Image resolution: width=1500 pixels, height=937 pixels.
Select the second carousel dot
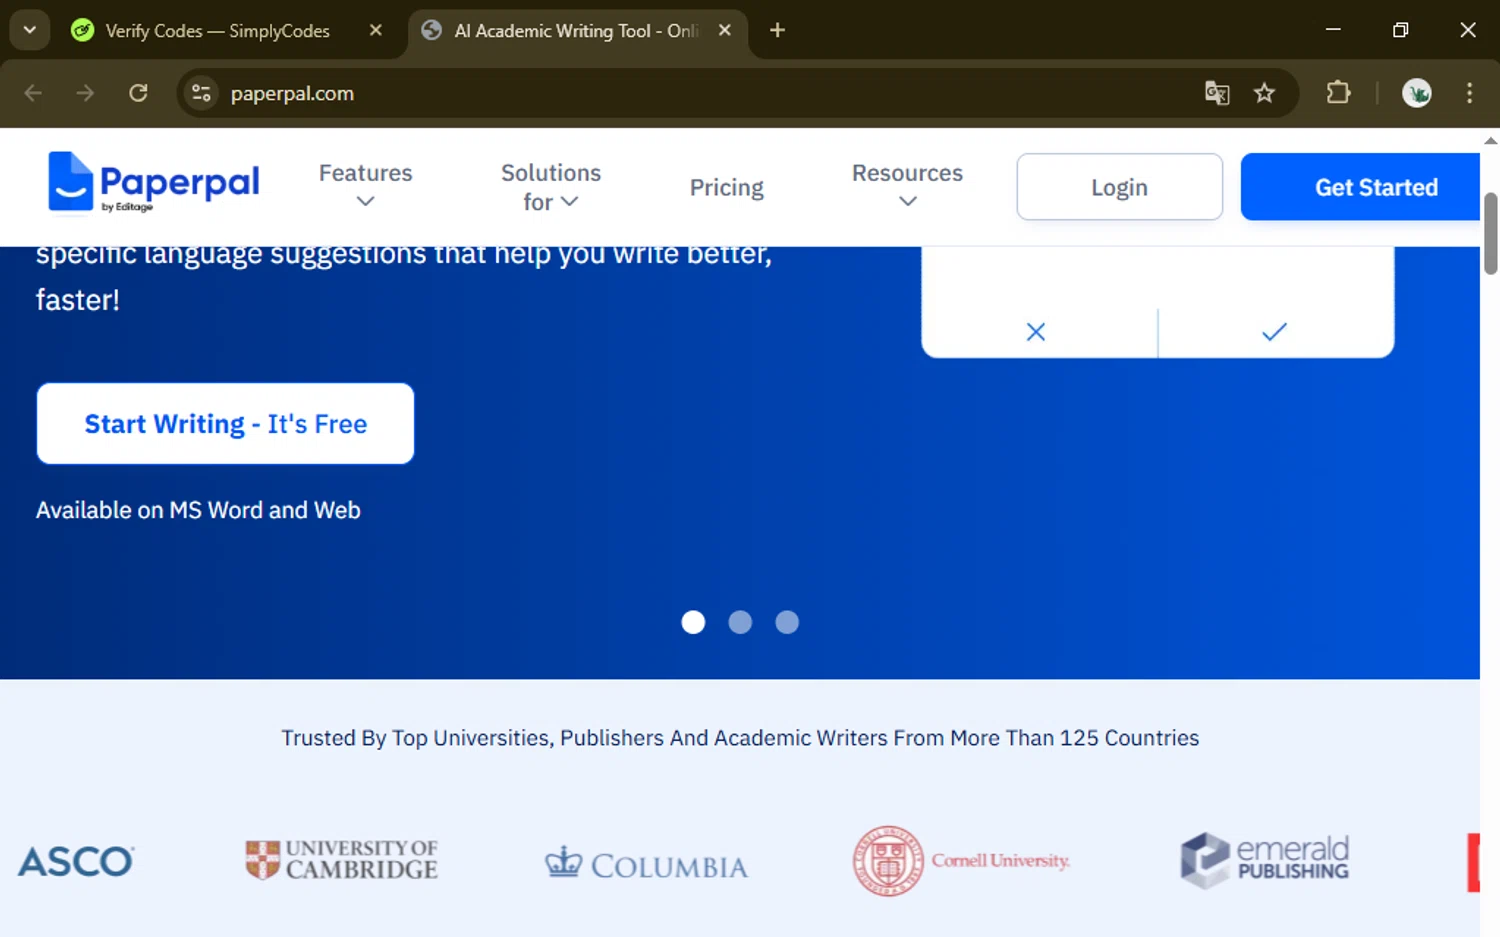point(740,622)
